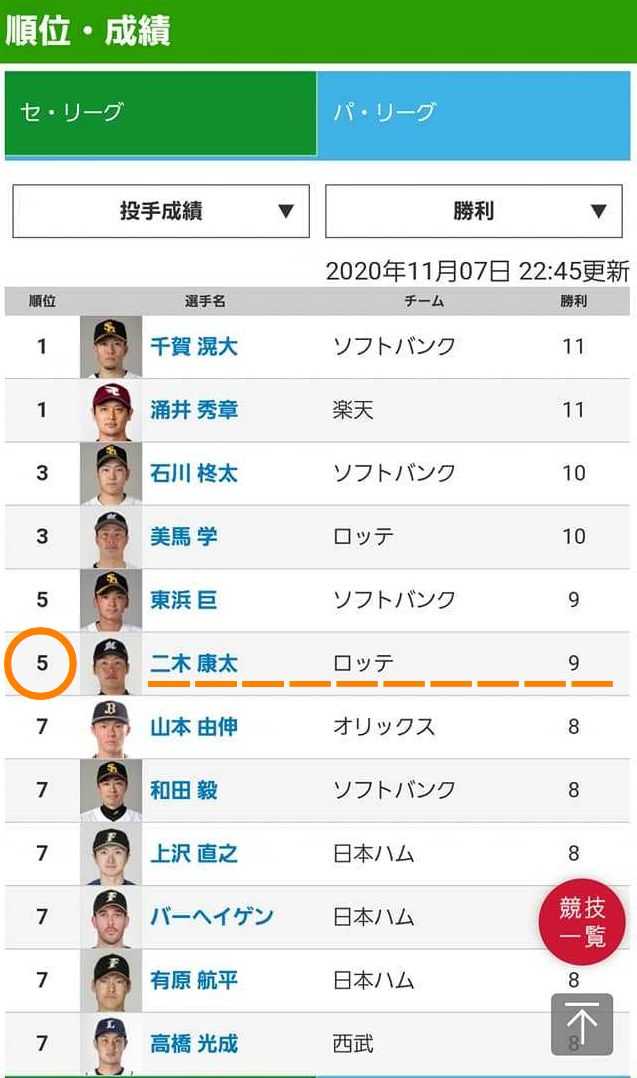Switch to the パ・リーグ tab
The image size is (637, 1078).
tap(475, 113)
